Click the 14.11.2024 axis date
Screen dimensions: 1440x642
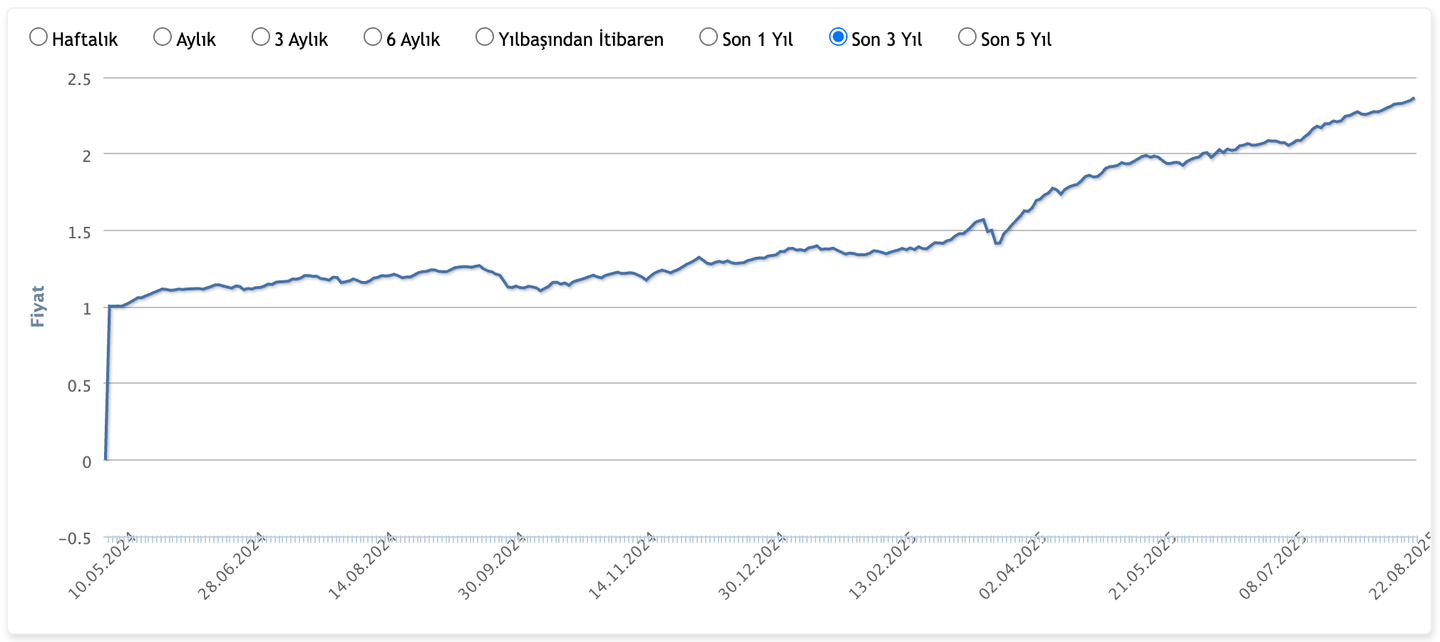click(x=622, y=565)
